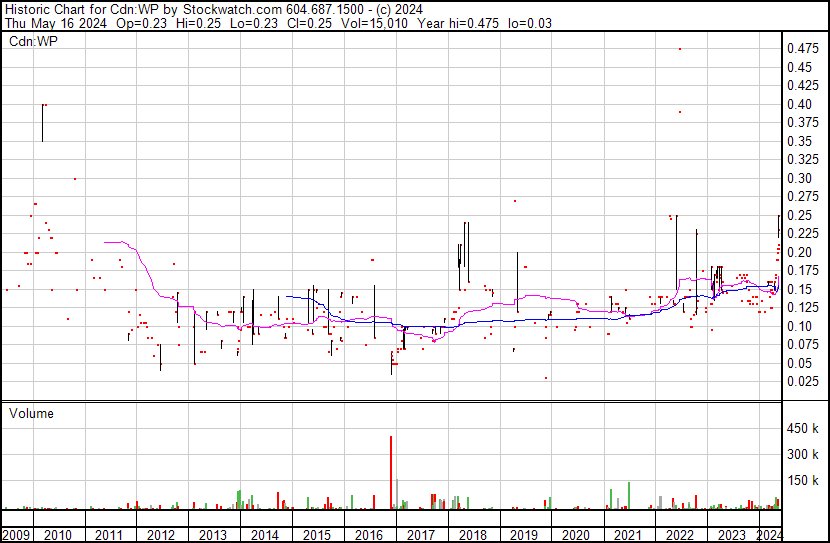Click the 0.175 price axis label
Image resolution: width=830 pixels, height=543 pixels.
(x=803, y=271)
